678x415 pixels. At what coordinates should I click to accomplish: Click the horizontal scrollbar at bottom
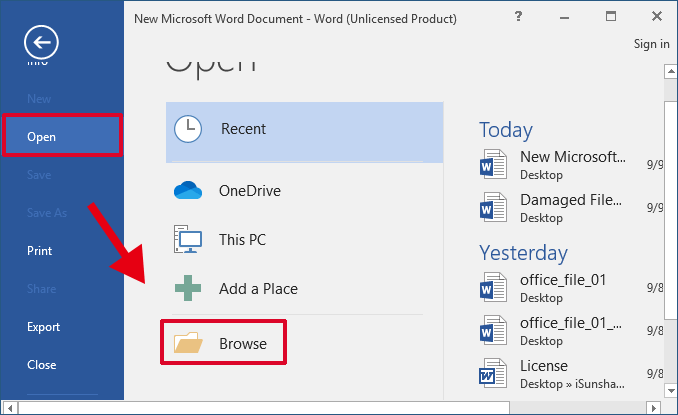[x=300, y=407]
